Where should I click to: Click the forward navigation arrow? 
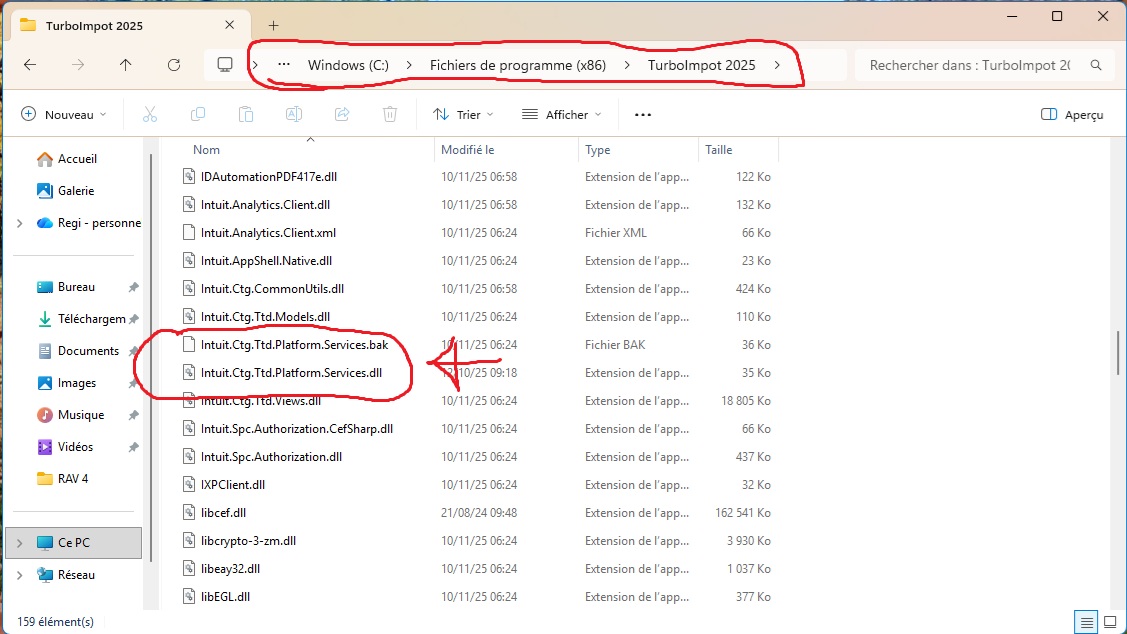pos(78,65)
